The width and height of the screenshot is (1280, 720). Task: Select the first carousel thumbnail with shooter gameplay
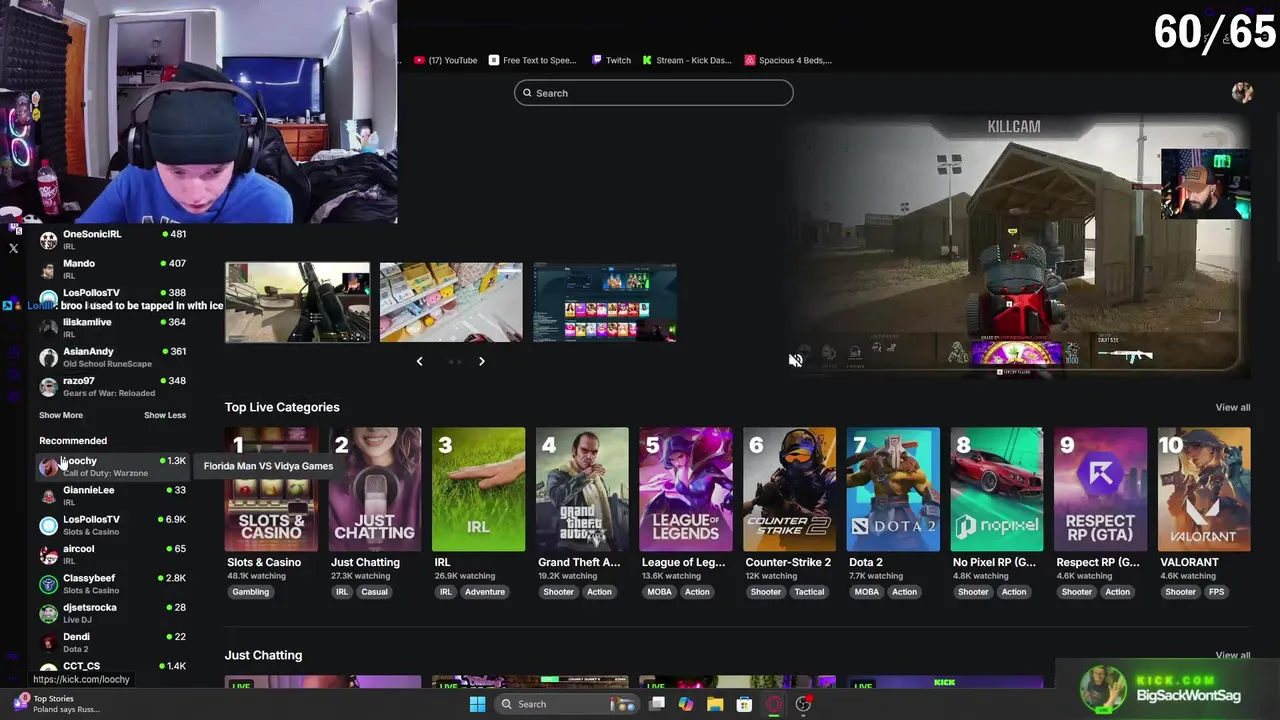point(297,303)
